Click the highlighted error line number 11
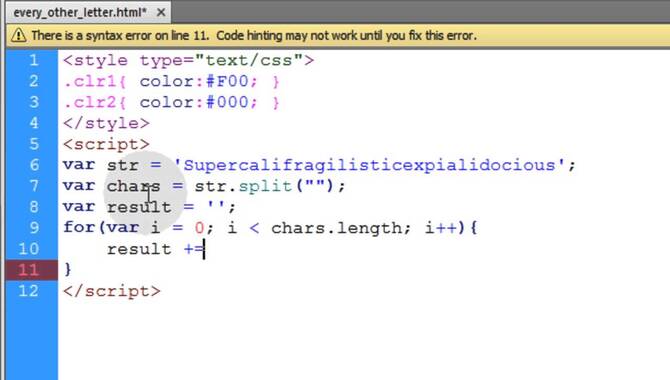 [29, 270]
